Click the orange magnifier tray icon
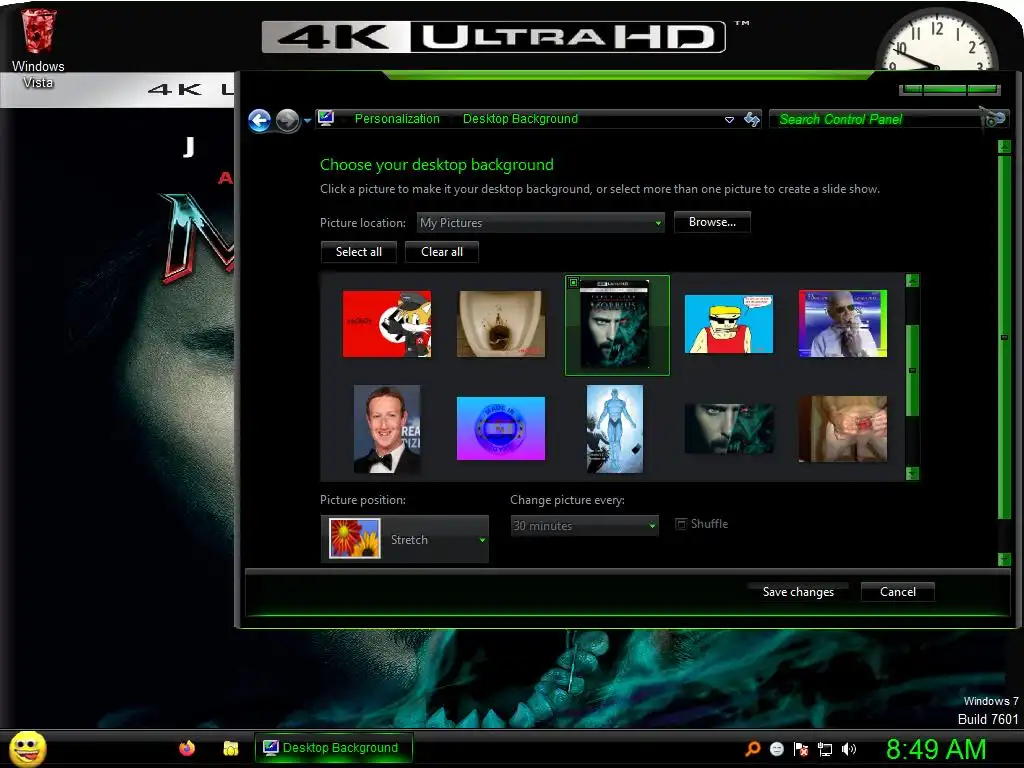 click(x=753, y=749)
